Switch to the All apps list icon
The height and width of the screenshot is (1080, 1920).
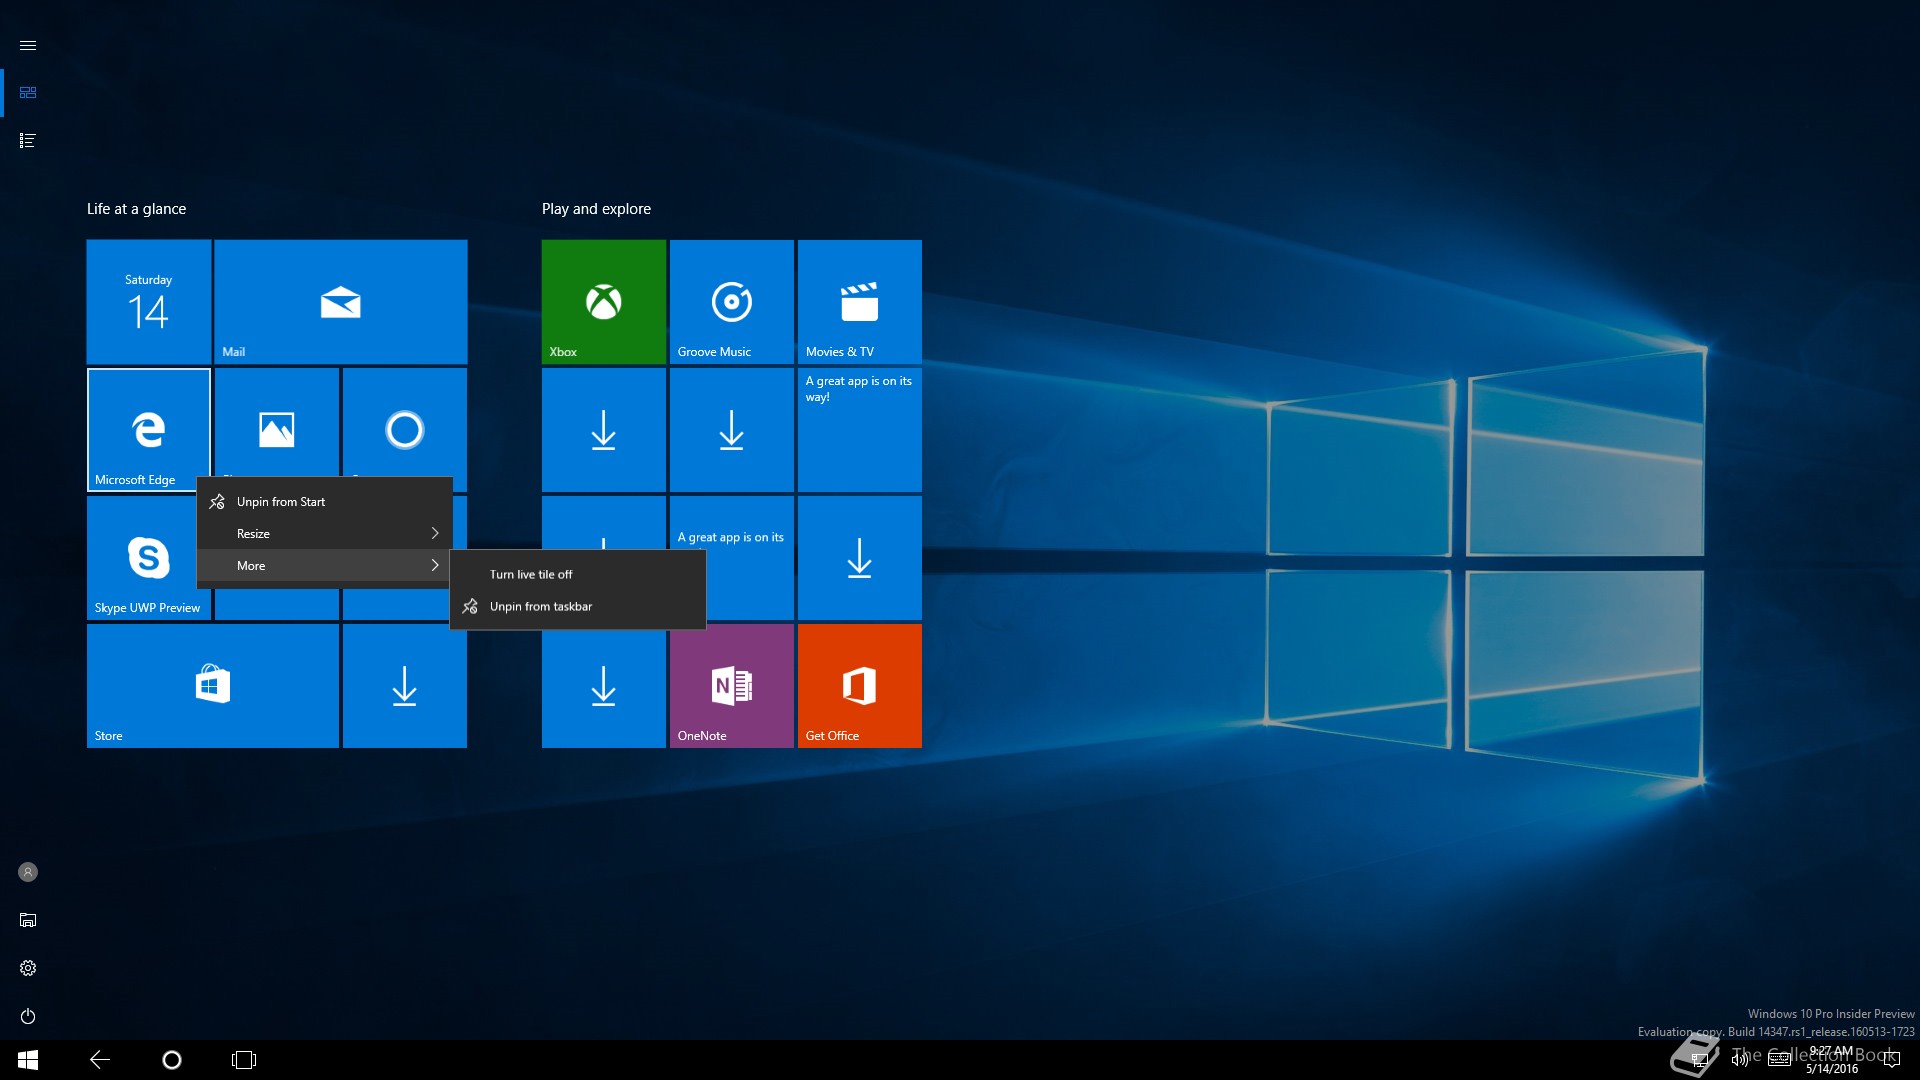(28, 141)
